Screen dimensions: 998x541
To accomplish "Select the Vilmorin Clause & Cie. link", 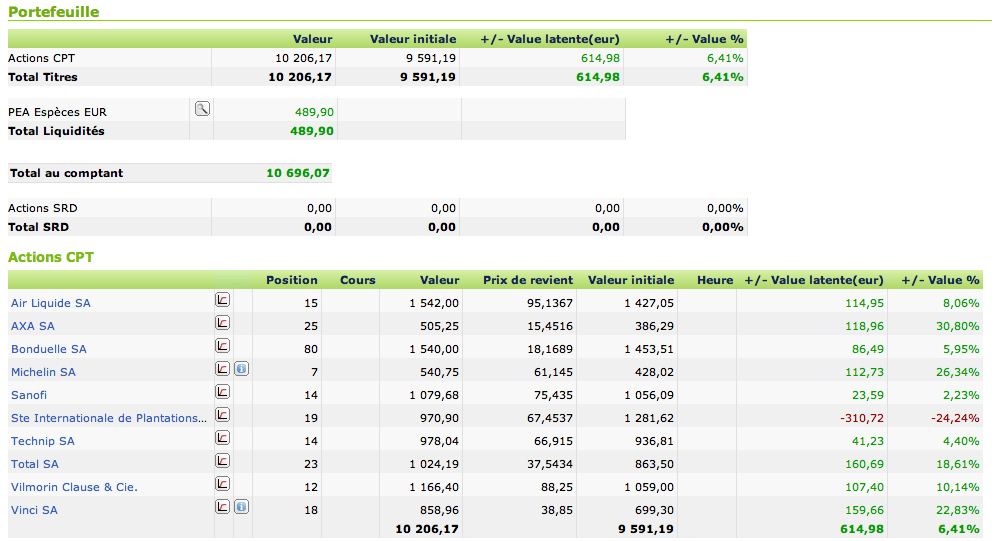I will coord(74,487).
